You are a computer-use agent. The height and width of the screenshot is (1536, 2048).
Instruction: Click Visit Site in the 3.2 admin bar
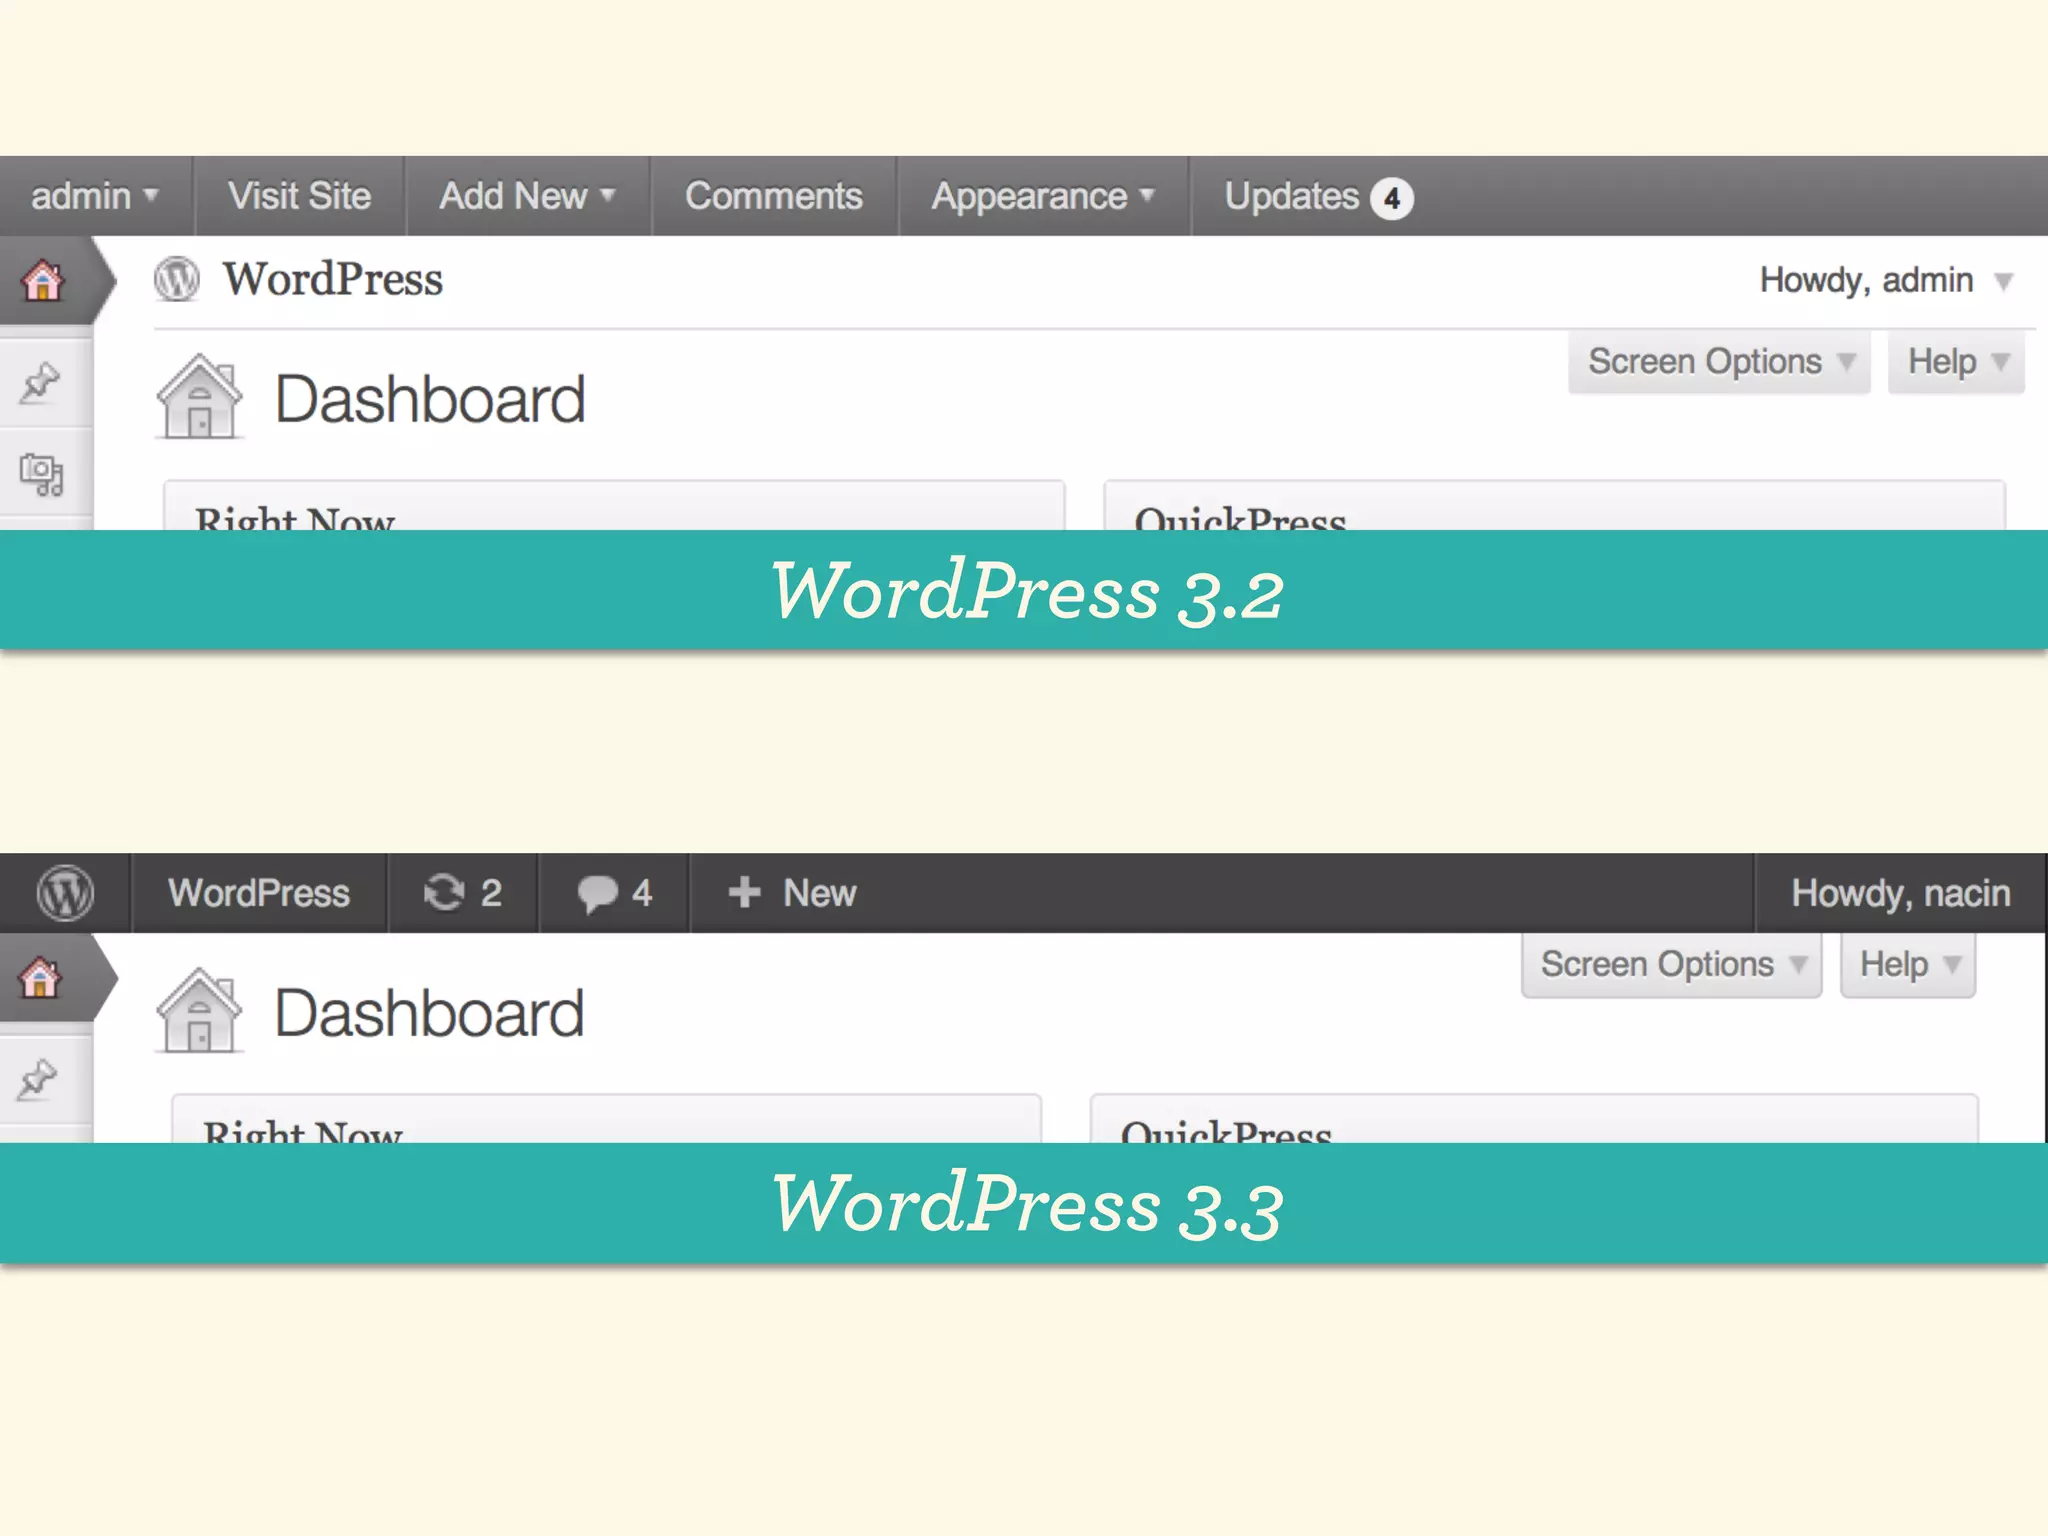click(299, 196)
